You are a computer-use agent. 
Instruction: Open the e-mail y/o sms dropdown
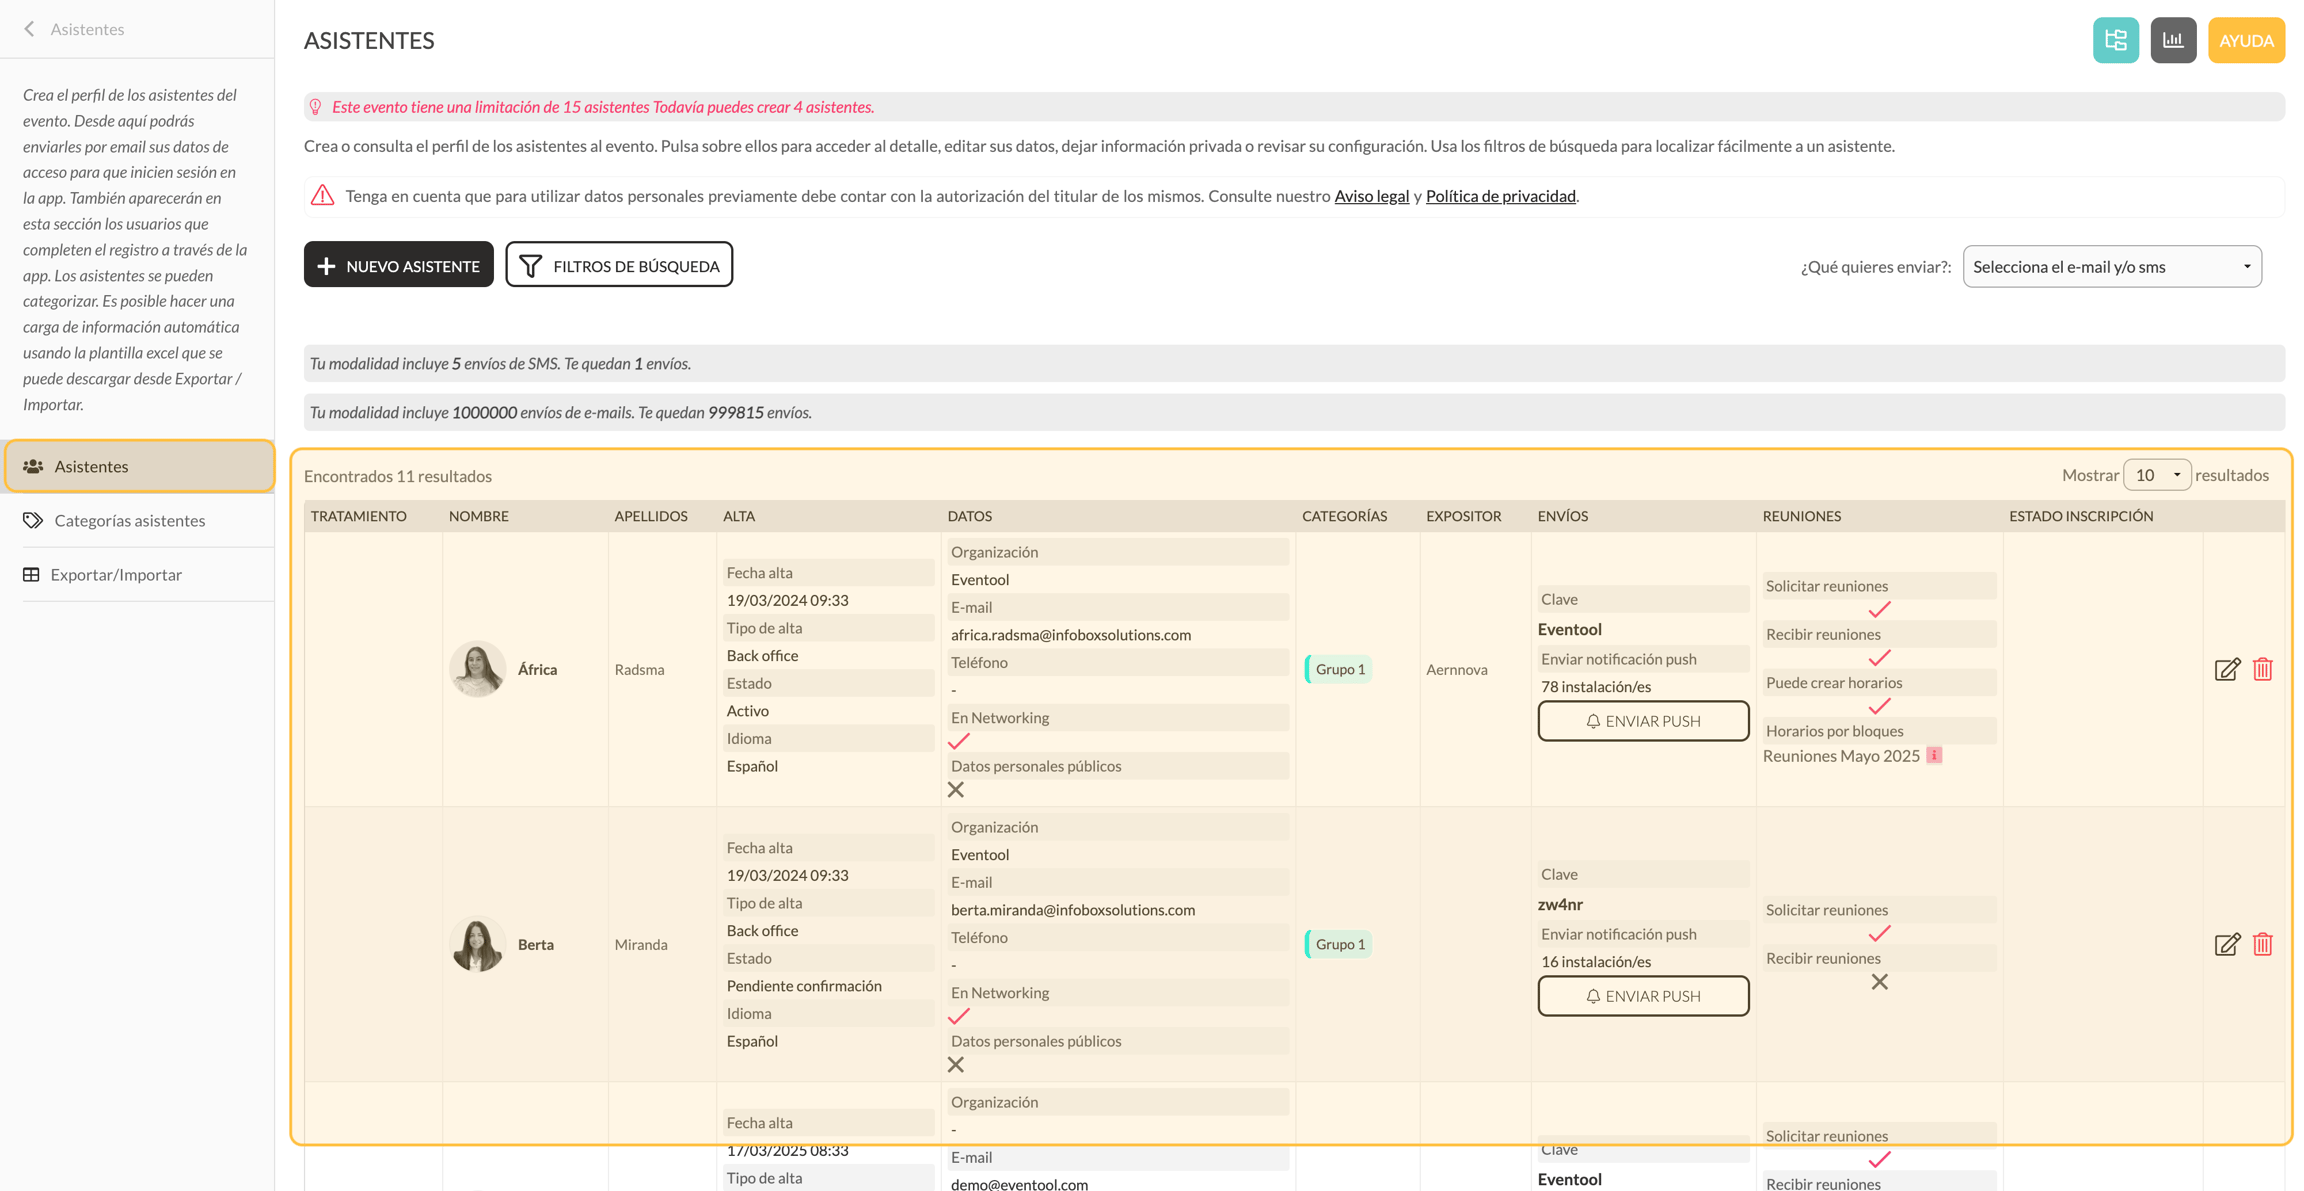coord(2112,266)
